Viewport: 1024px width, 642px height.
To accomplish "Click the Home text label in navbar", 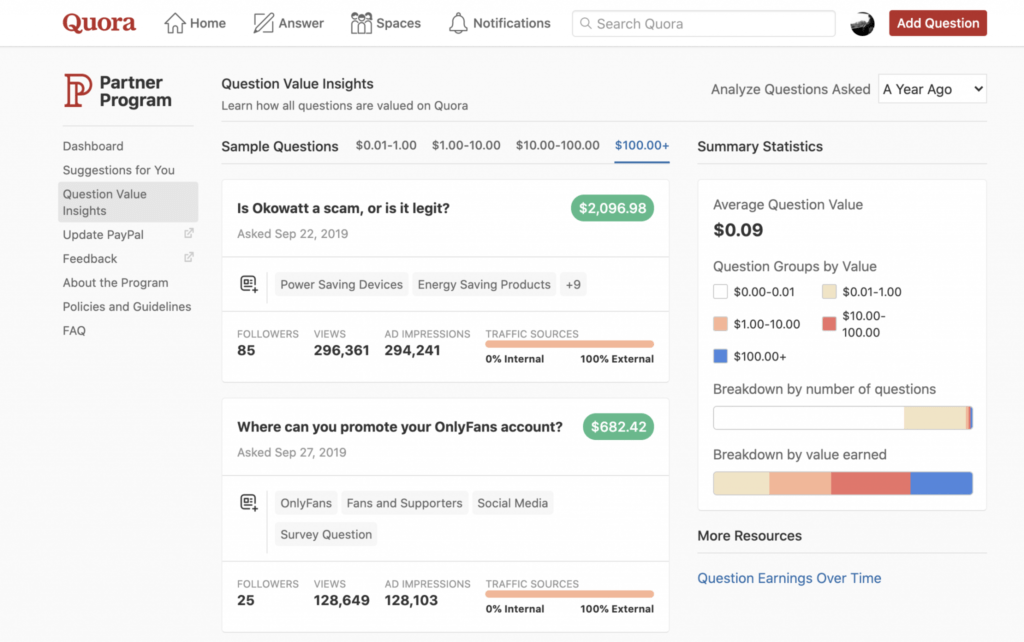I will 208,23.
